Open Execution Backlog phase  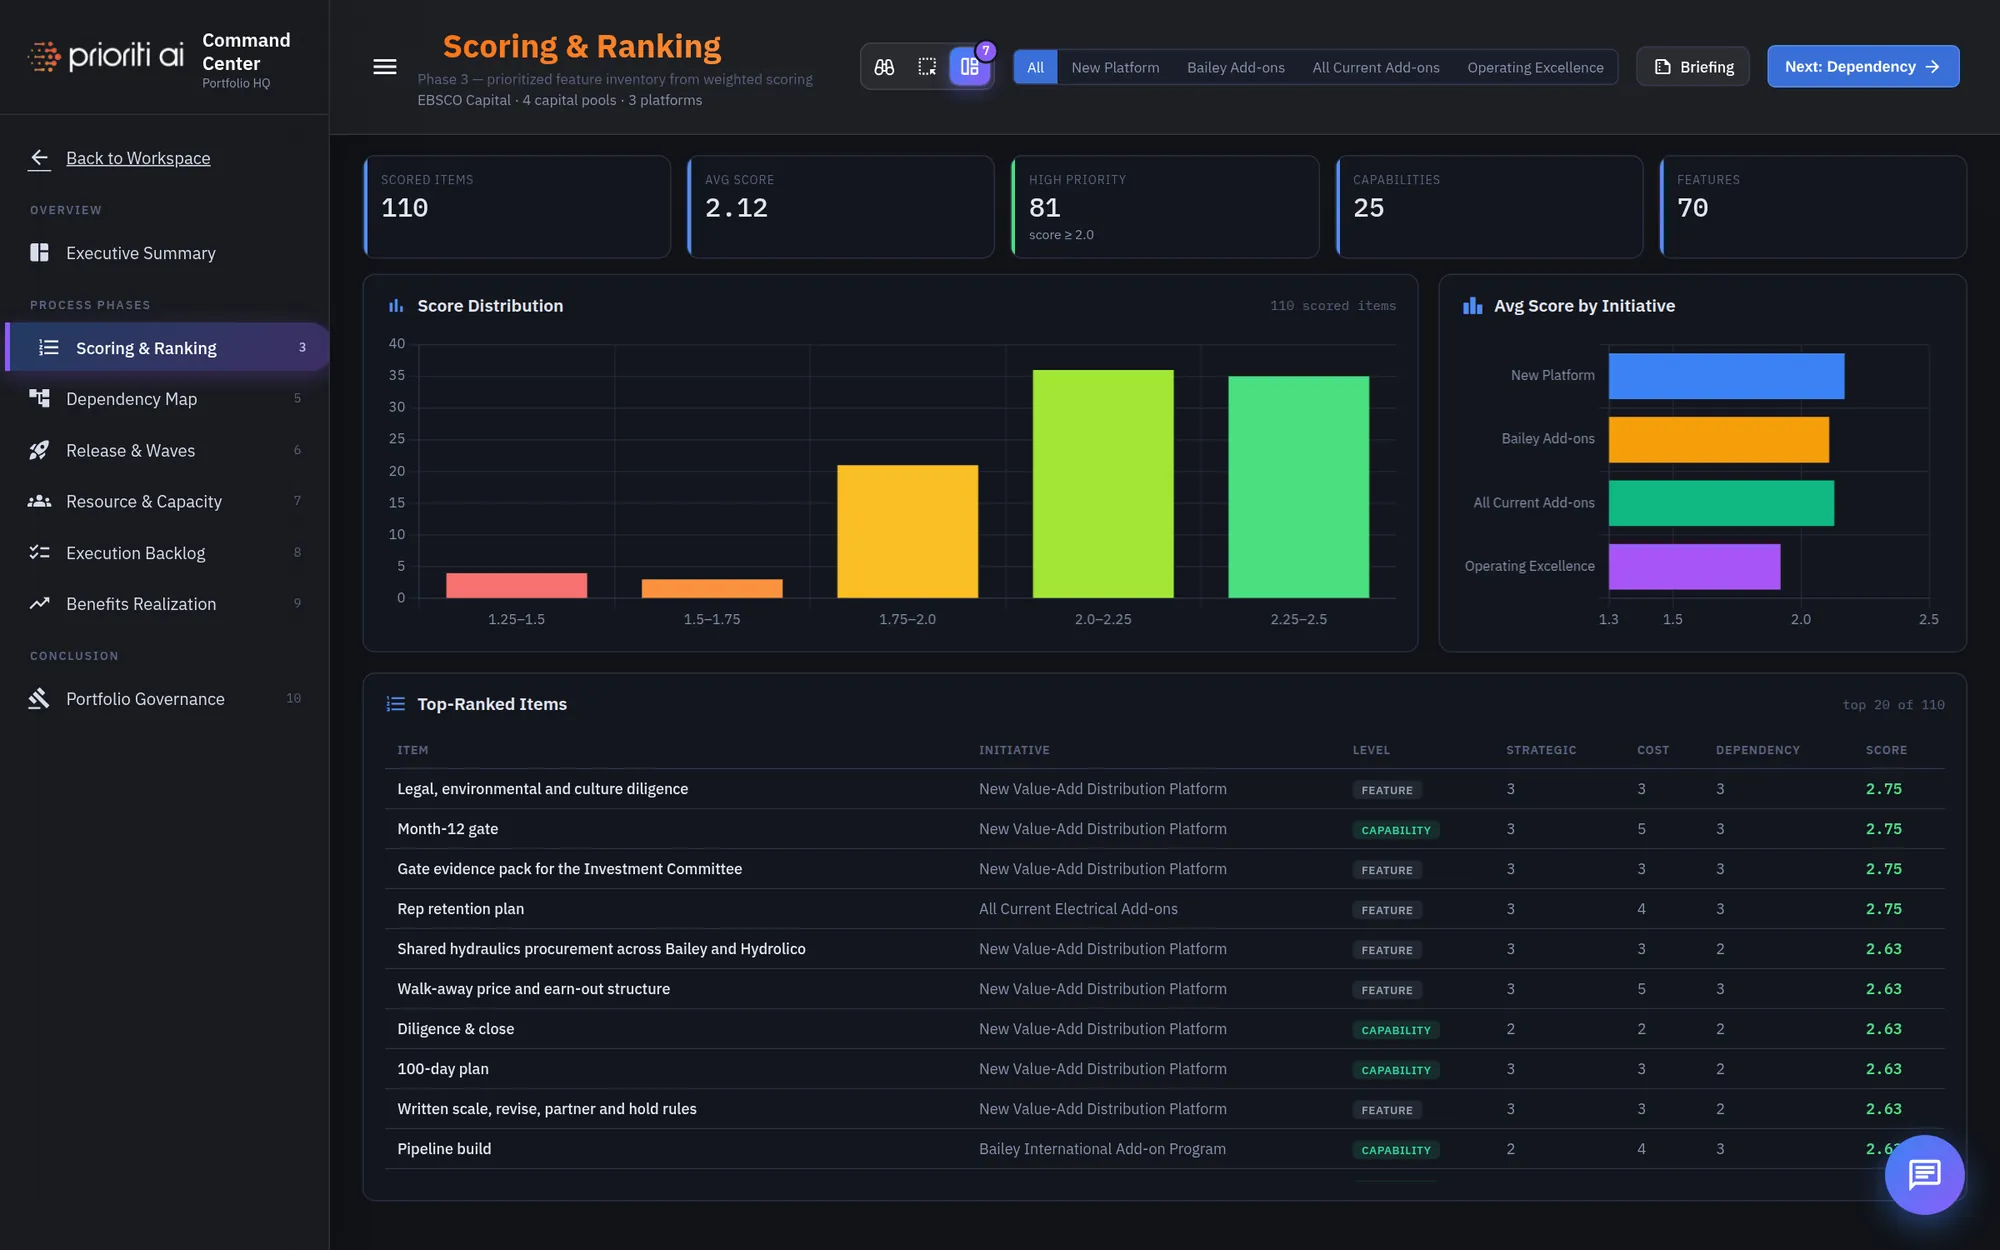165,552
